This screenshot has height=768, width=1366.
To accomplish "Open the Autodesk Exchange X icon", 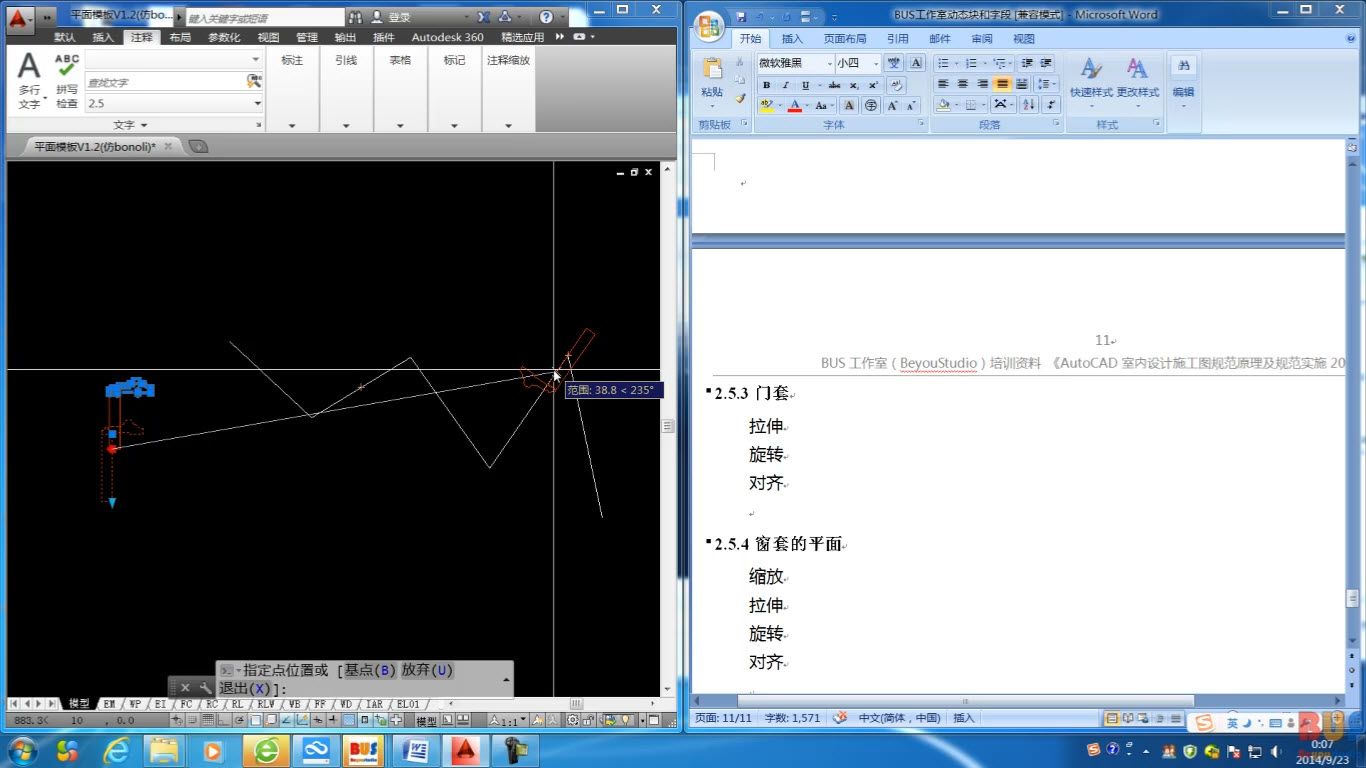I will (x=483, y=17).
